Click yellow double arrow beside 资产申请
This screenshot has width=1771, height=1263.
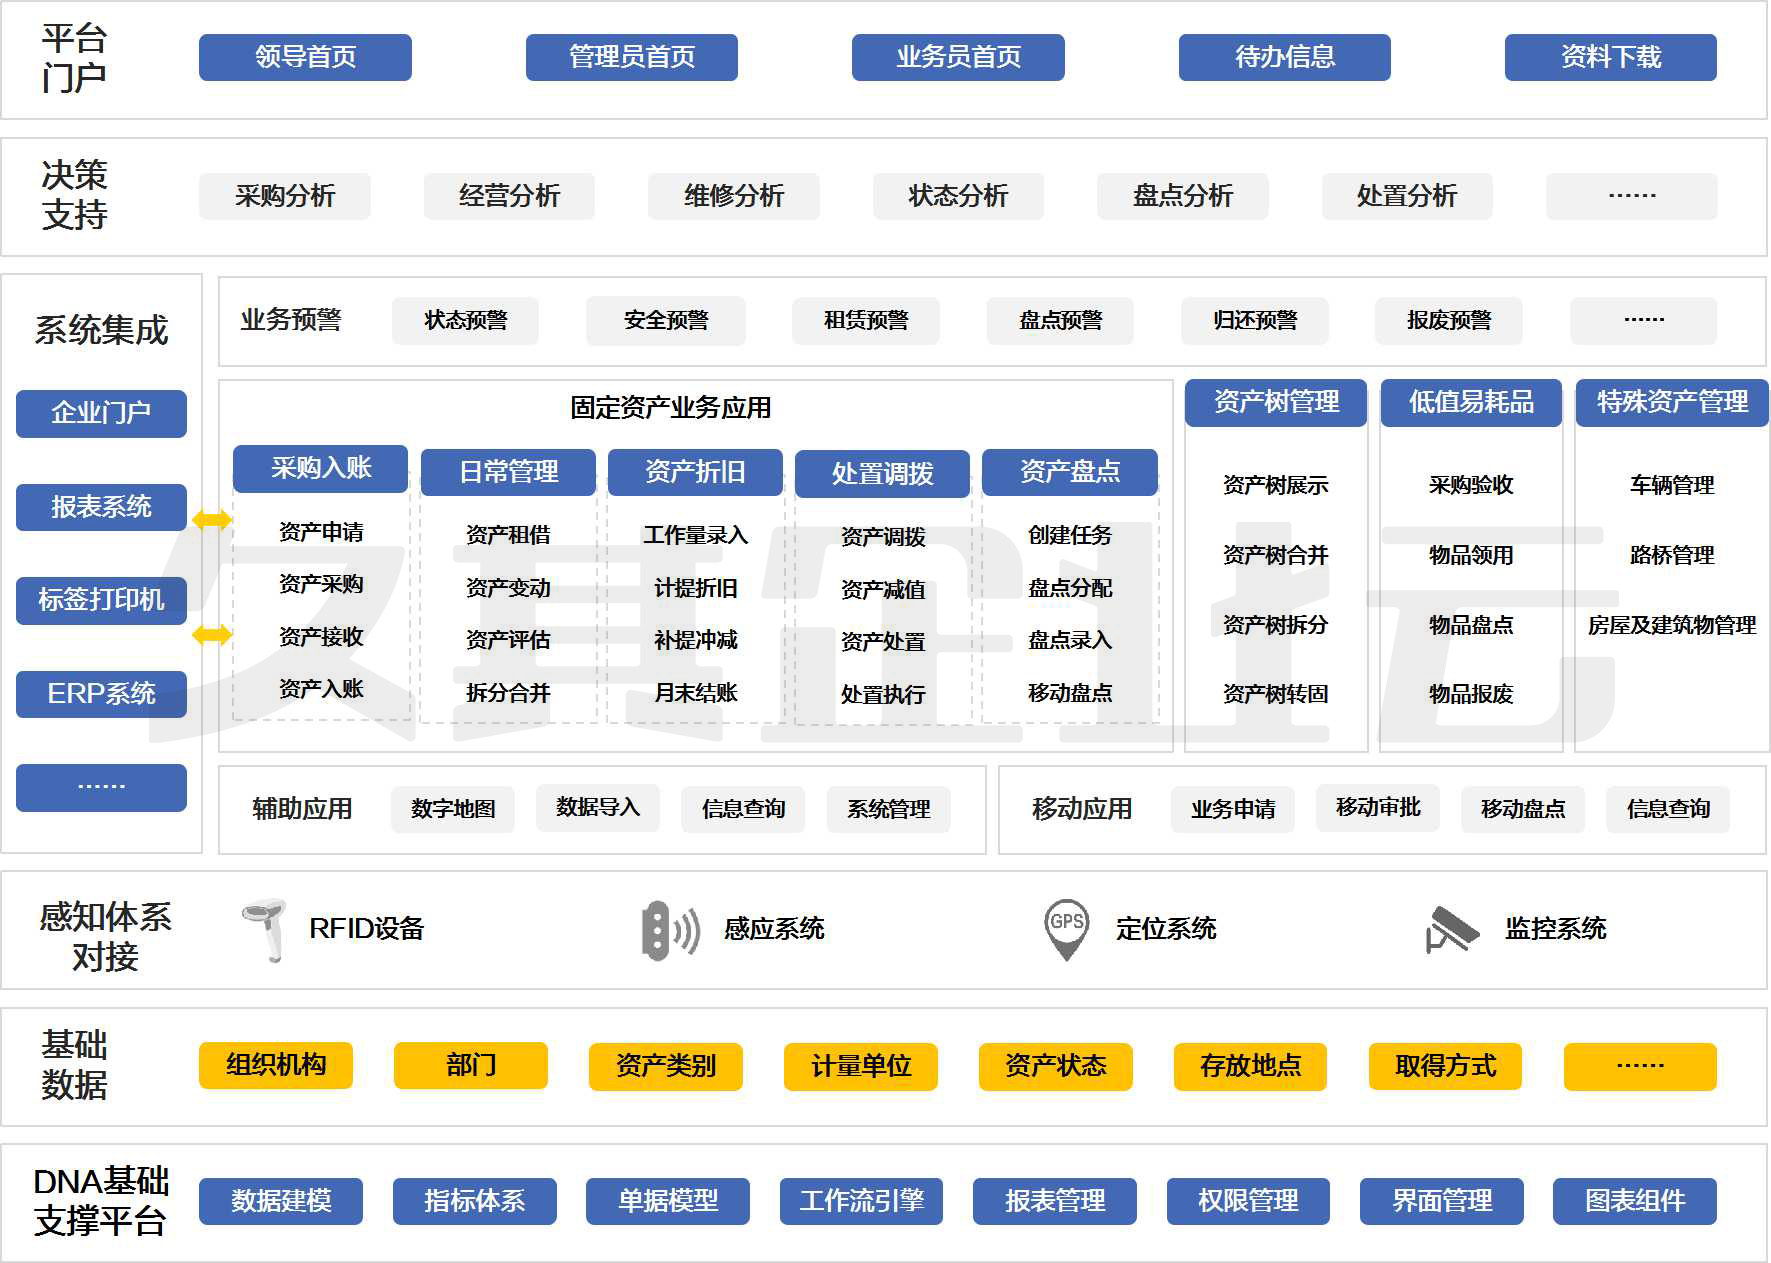(x=212, y=519)
